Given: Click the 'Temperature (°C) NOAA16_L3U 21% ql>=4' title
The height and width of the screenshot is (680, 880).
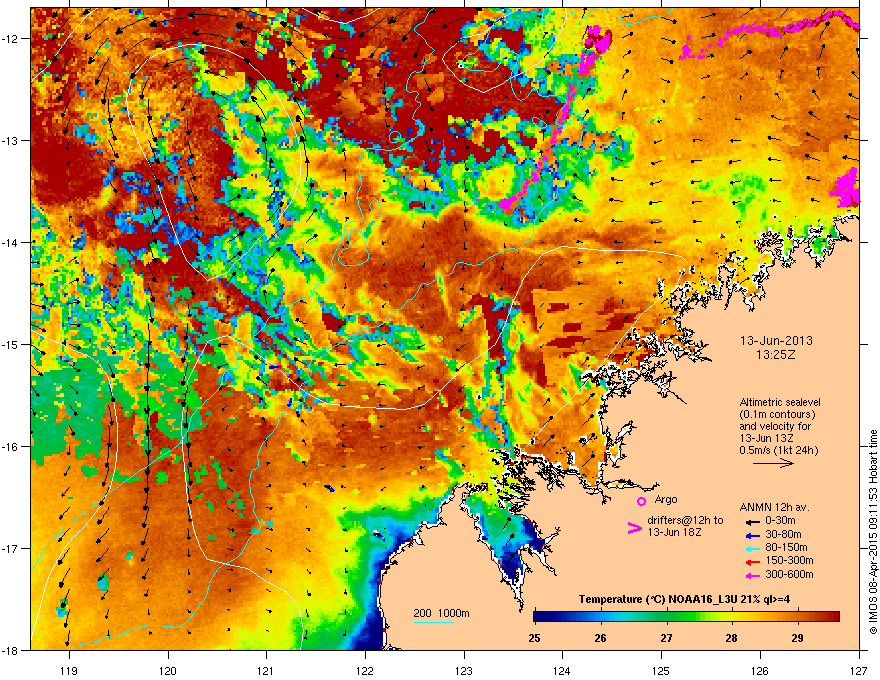Looking at the screenshot, I should (x=684, y=600).
